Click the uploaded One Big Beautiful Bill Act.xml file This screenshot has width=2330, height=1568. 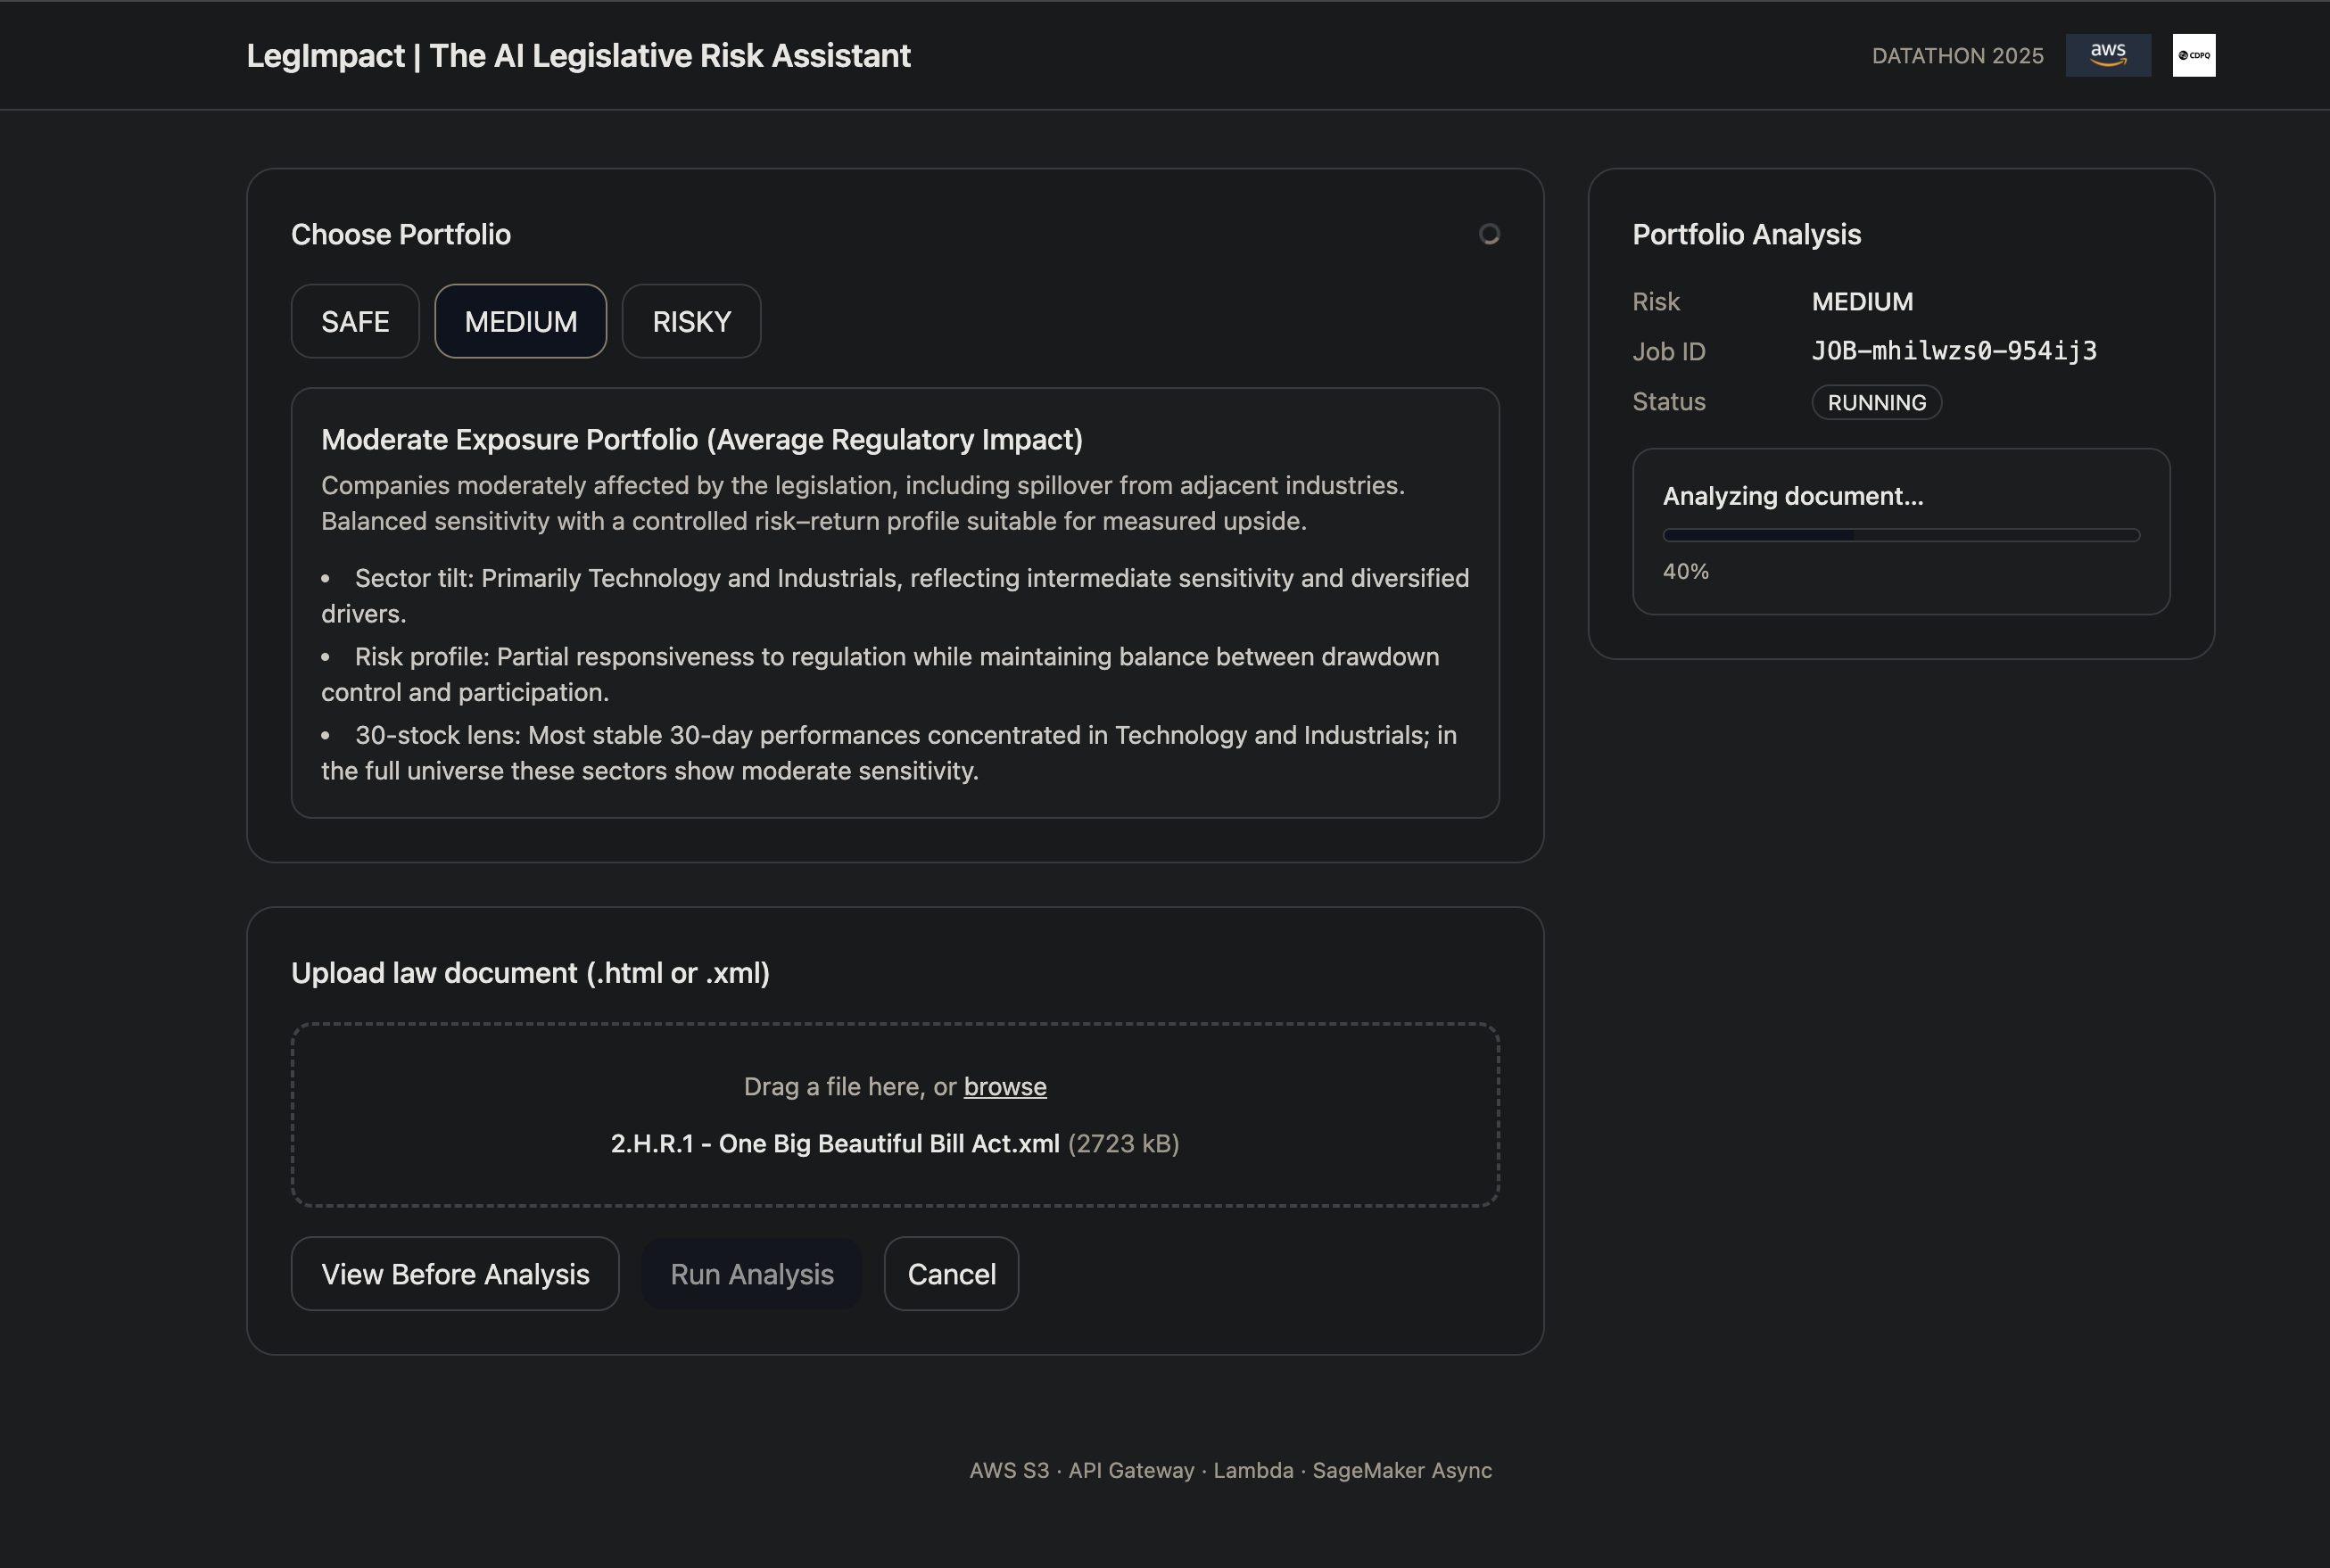click(x=835, y=1143)
